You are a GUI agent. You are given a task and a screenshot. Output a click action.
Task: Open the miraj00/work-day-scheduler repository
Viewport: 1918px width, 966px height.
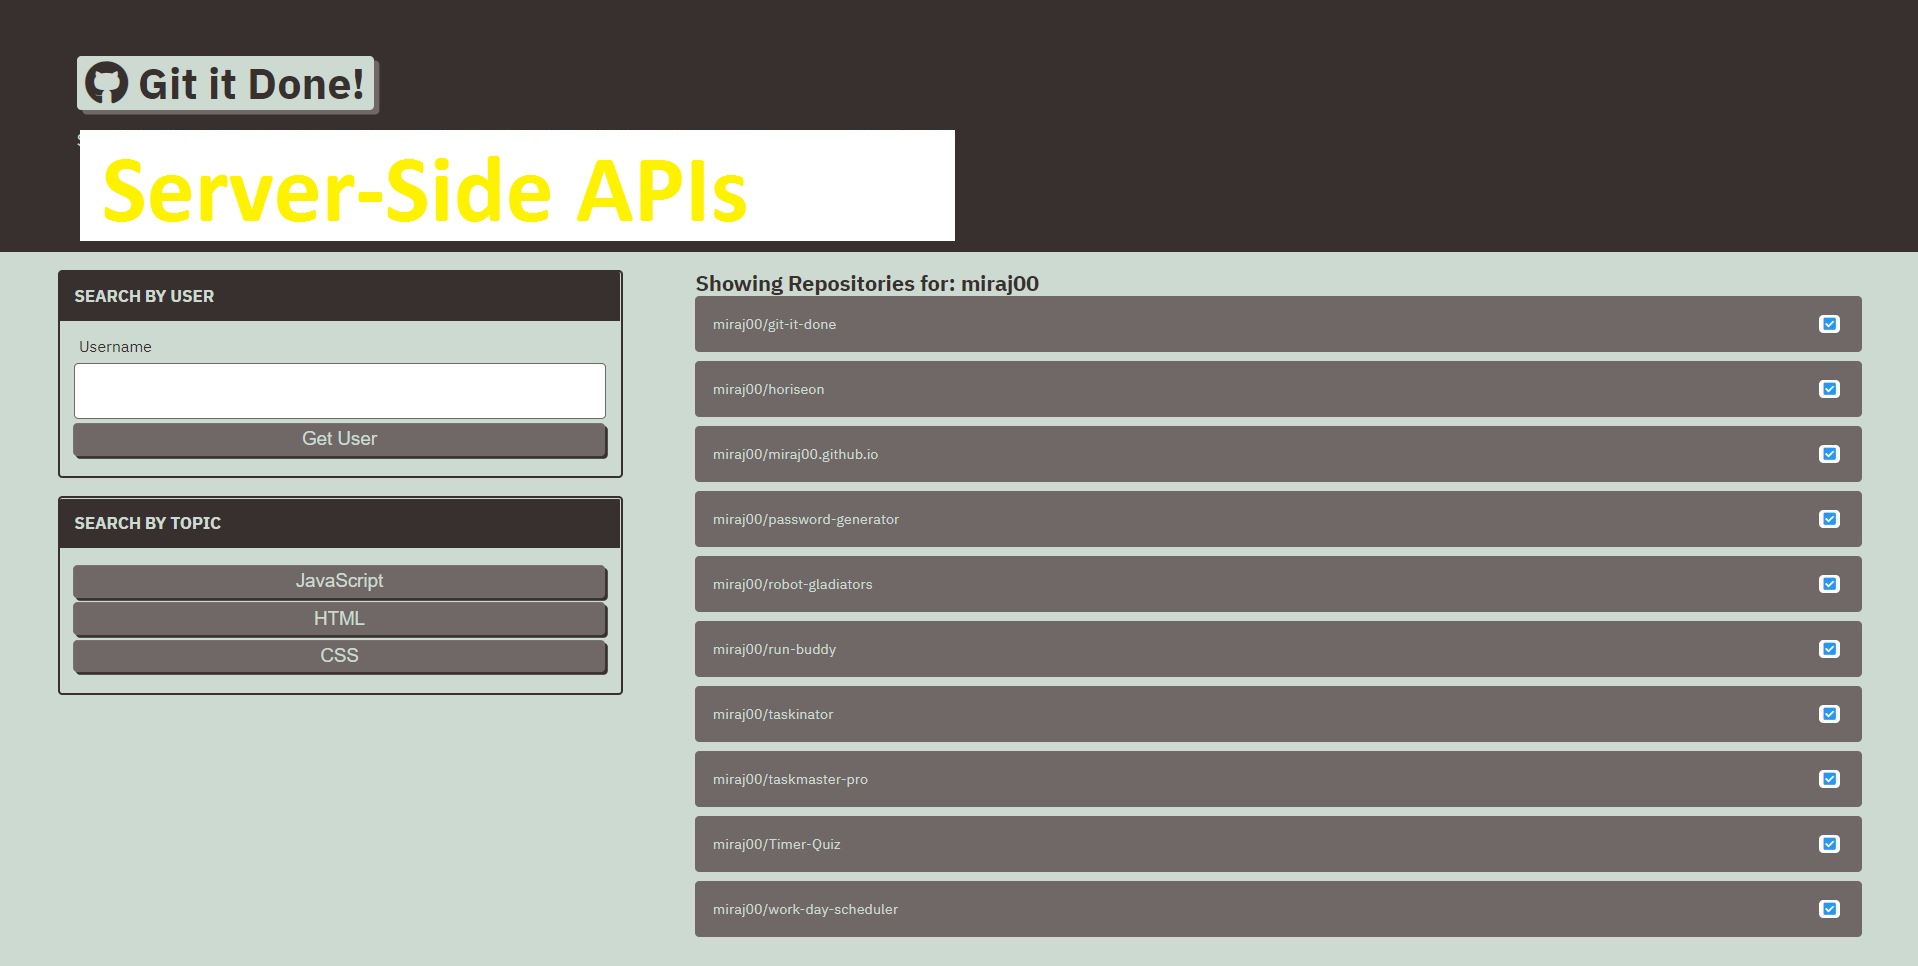pos(1278,909)
